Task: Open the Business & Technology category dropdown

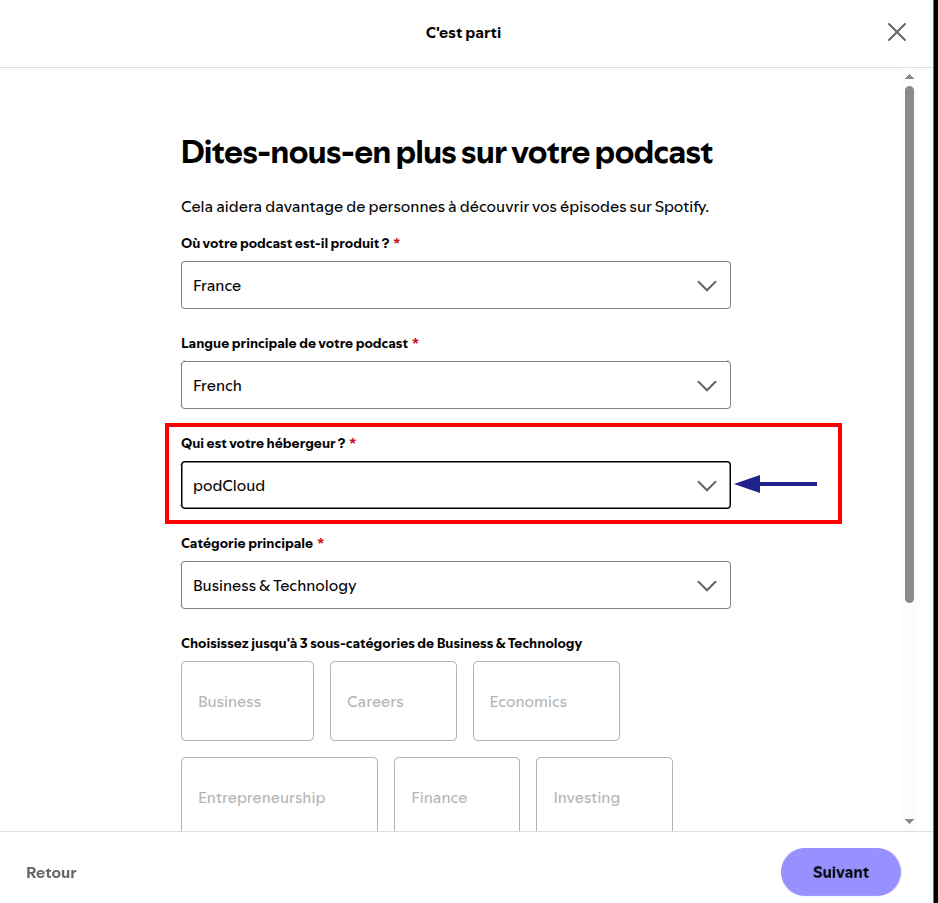Action: (x=456, y=585)
